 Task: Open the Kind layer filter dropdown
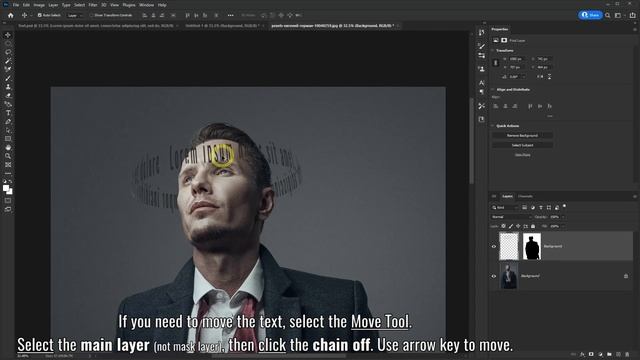(505, 207)
